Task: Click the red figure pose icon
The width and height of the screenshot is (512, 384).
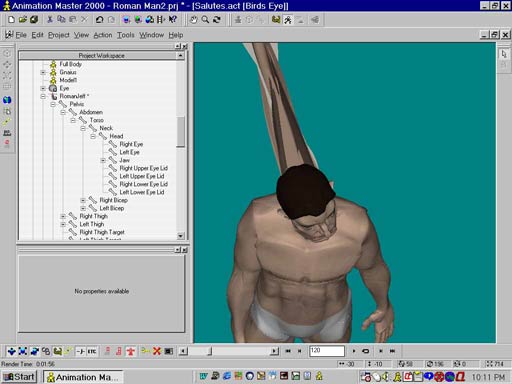Action: [x=130, y=351]
